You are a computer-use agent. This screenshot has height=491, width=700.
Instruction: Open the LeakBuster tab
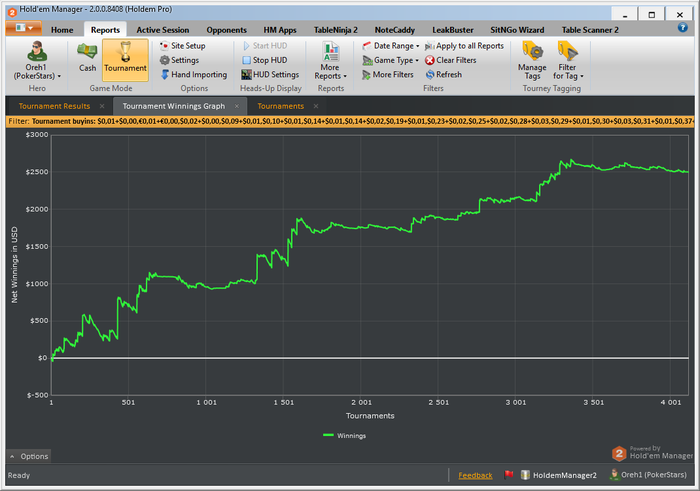[453, 30]
